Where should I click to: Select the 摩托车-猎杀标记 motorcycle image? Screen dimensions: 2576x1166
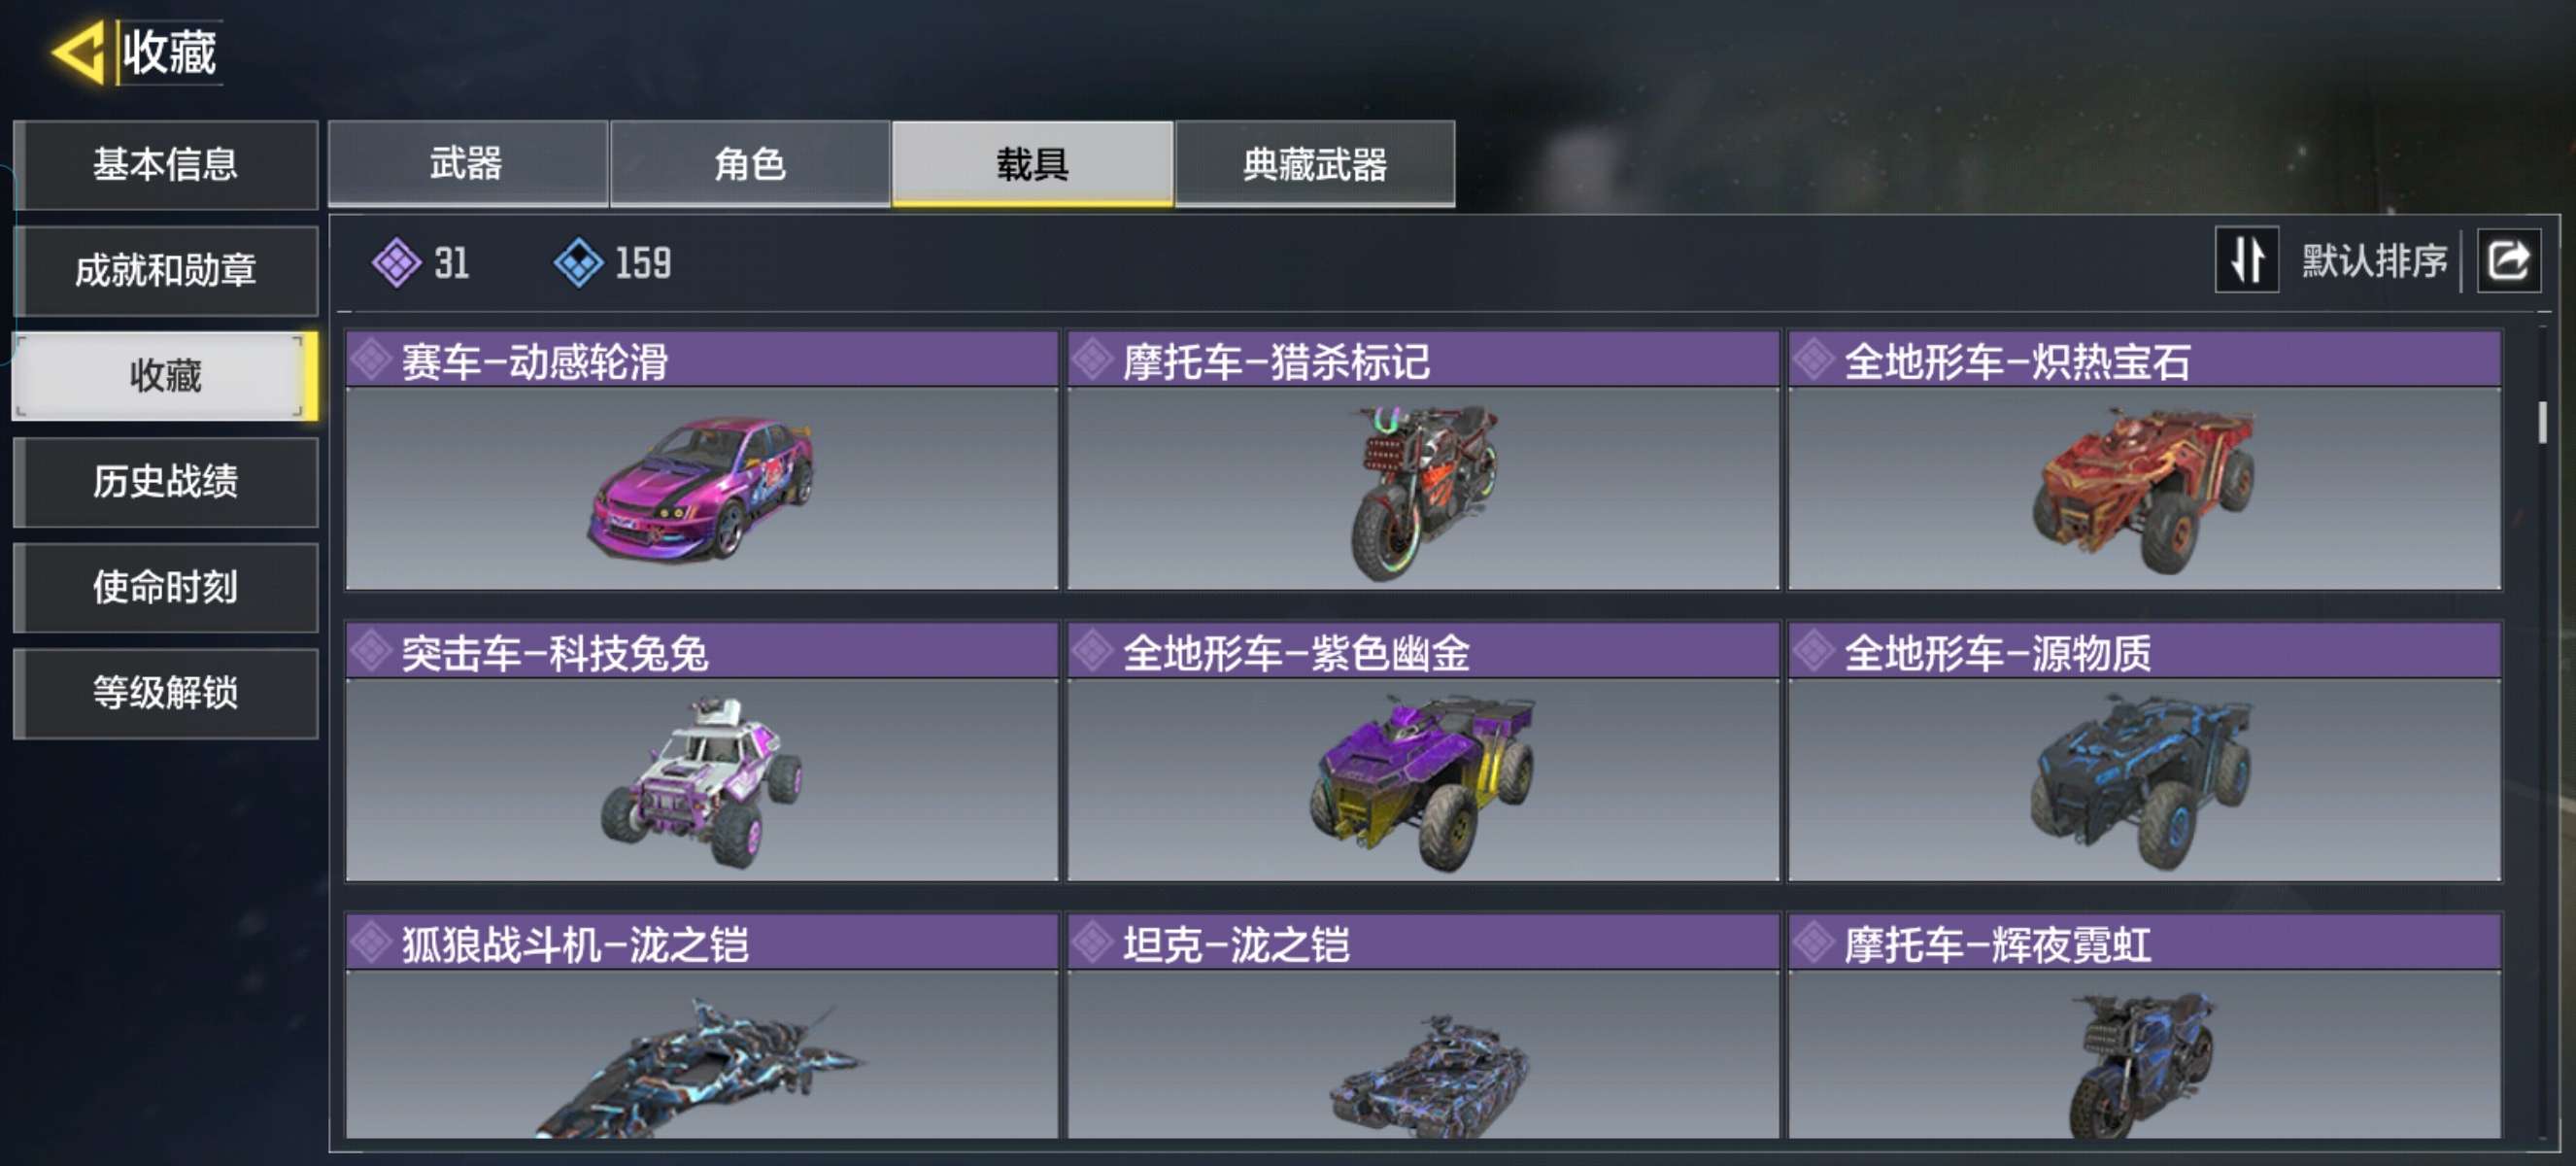click(1423, 492)
